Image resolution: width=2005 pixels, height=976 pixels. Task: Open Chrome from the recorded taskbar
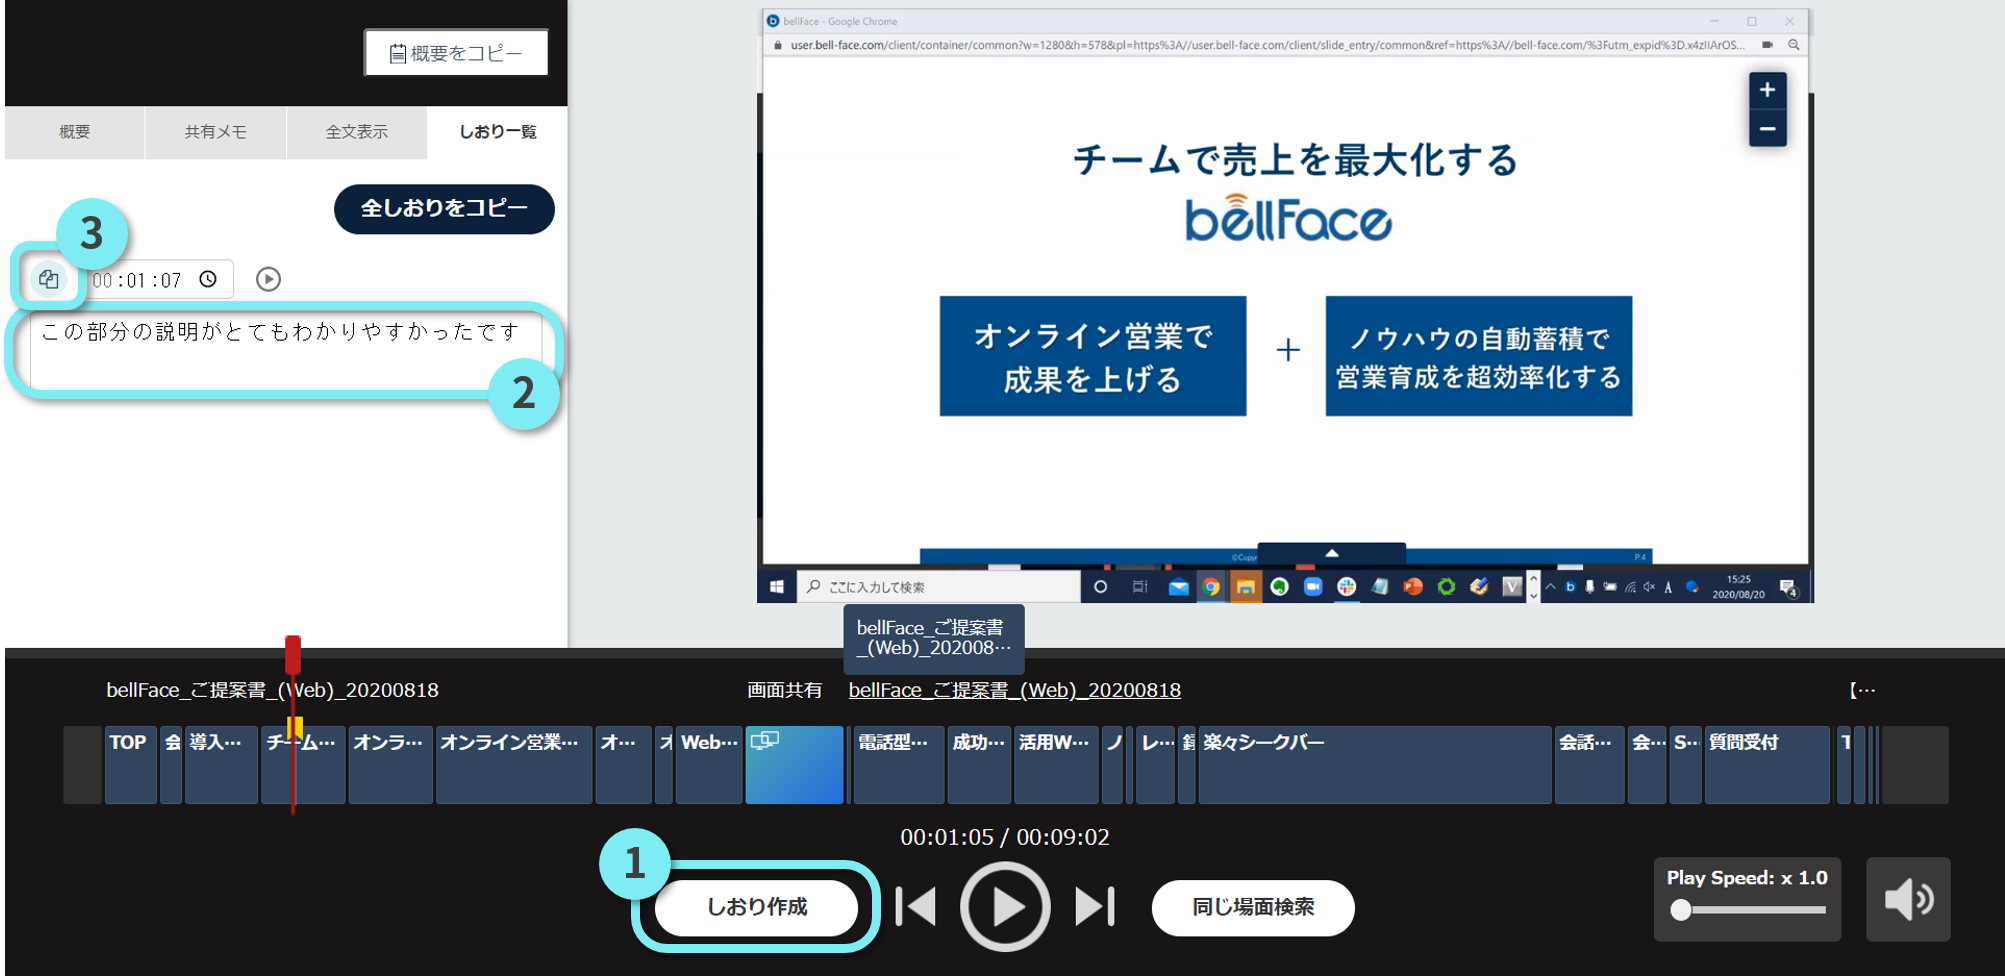coord(1211,587)
